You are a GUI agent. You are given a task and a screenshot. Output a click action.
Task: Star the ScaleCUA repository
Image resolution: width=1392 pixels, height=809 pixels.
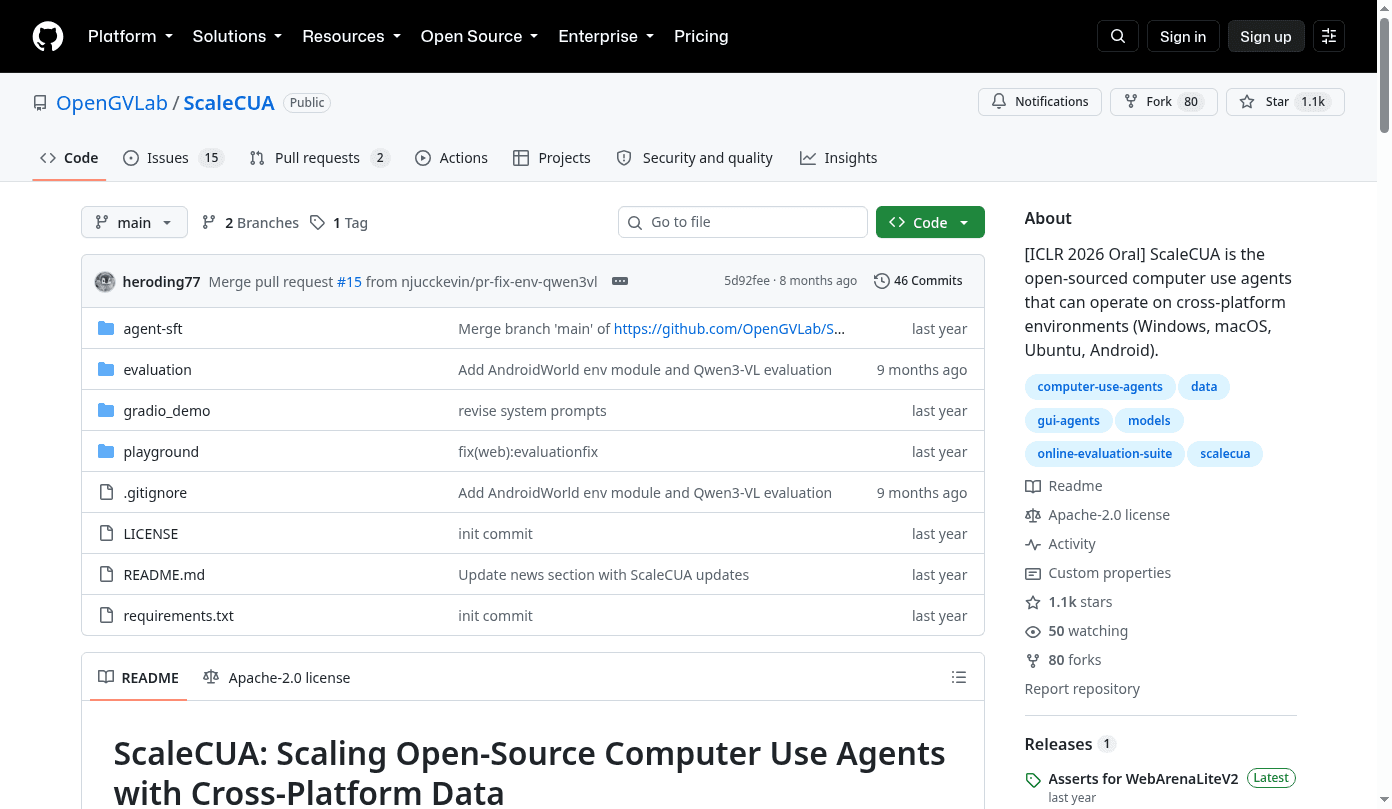click(1285, 102)
